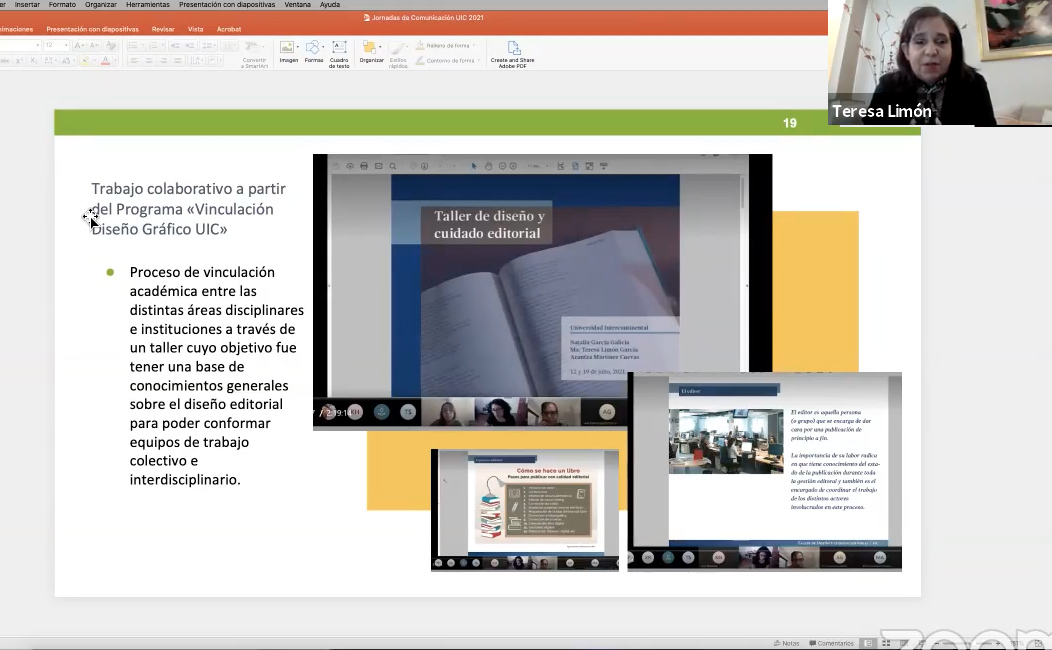Toggle the Comentarios pane
1052x650 pixels.
click(831, 643)
